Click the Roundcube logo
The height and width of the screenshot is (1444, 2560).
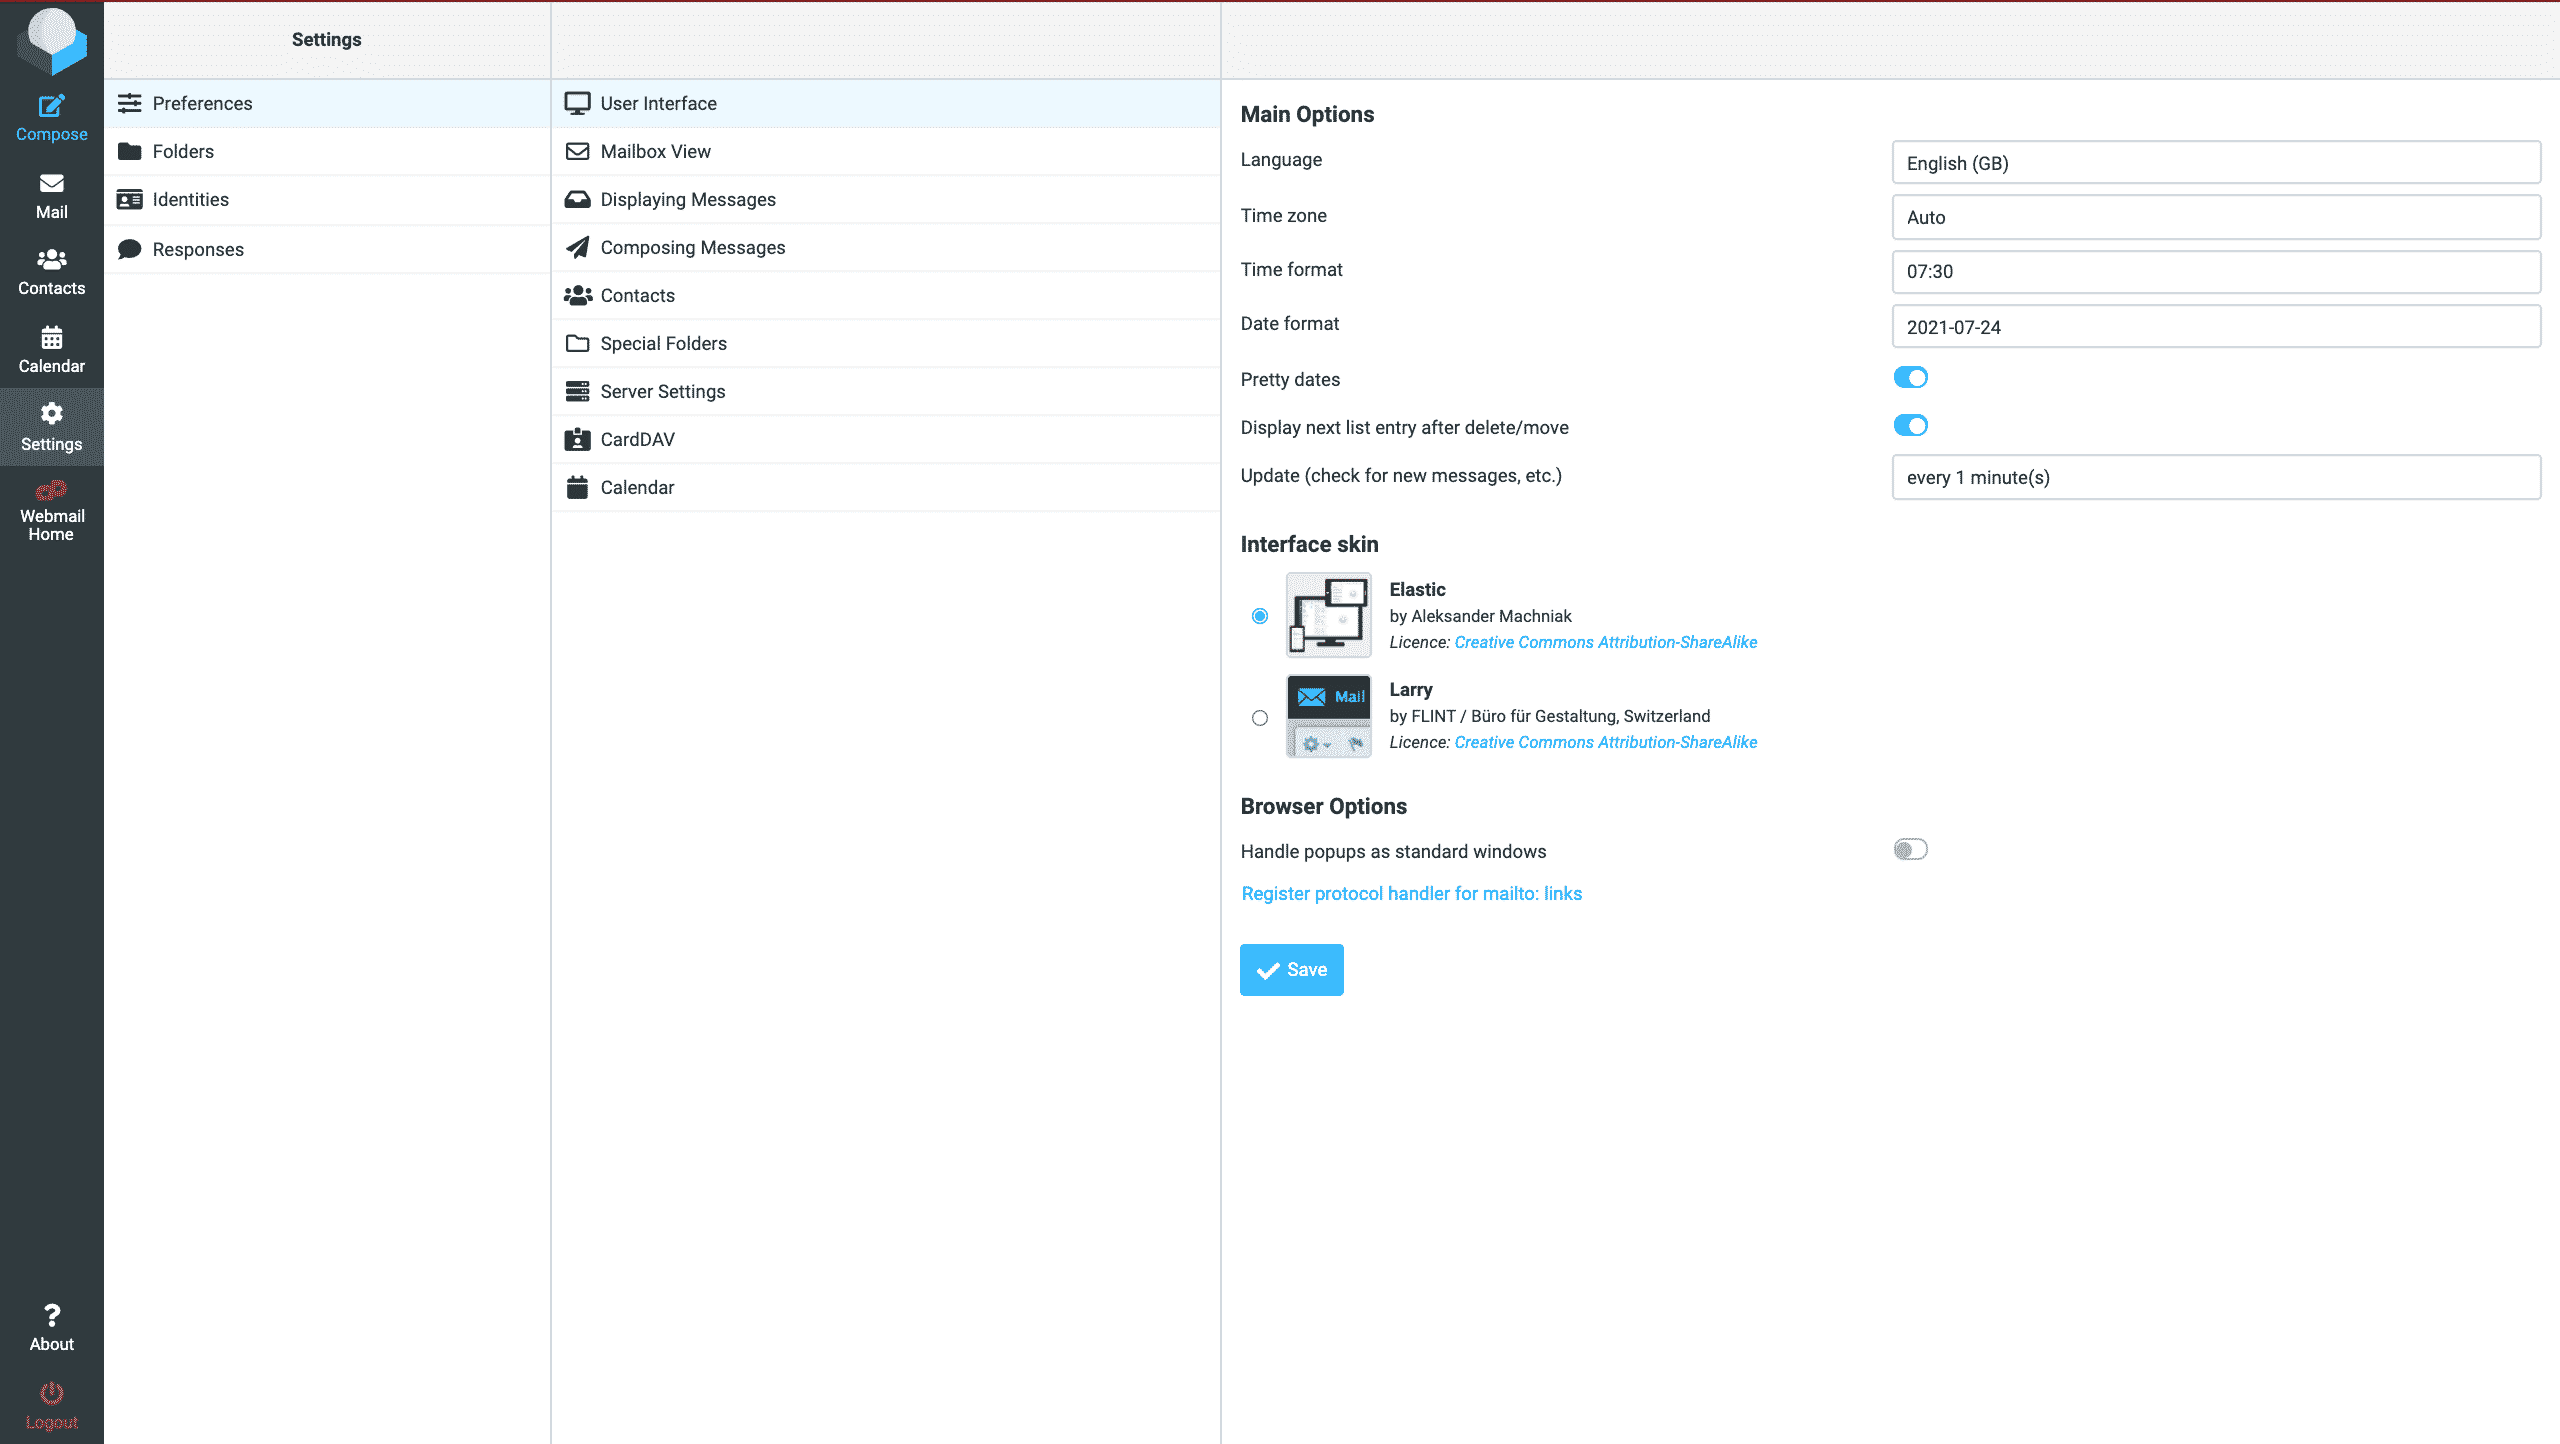click(52, 41)
